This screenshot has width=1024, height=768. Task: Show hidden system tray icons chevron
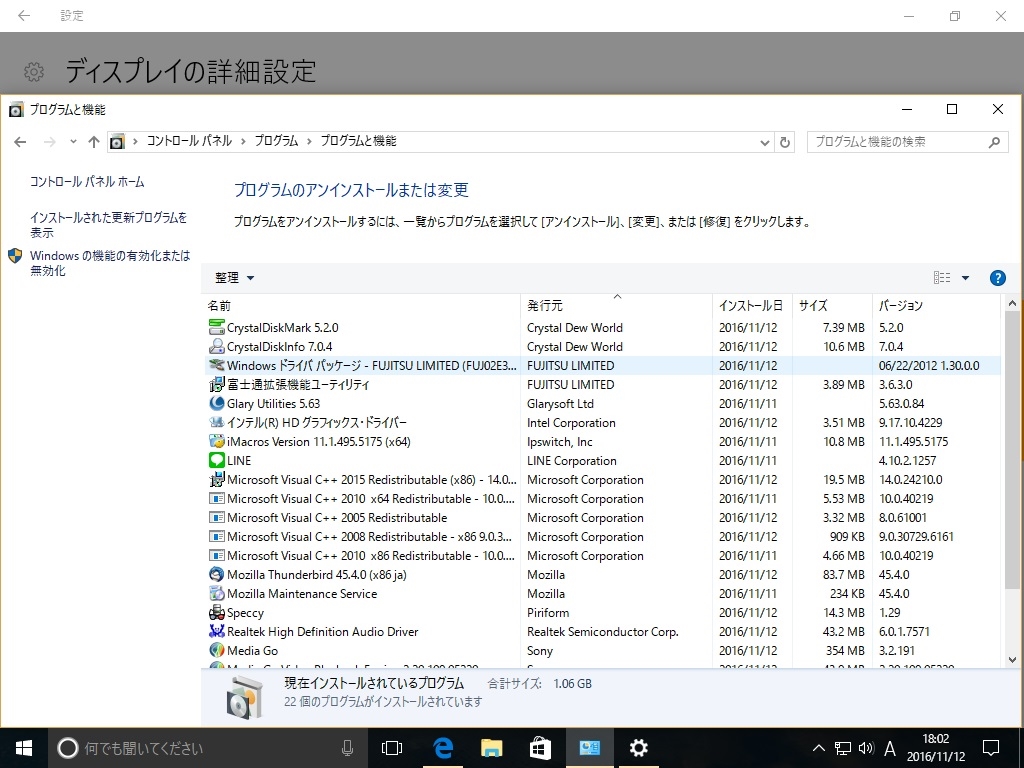pos(818,748)
